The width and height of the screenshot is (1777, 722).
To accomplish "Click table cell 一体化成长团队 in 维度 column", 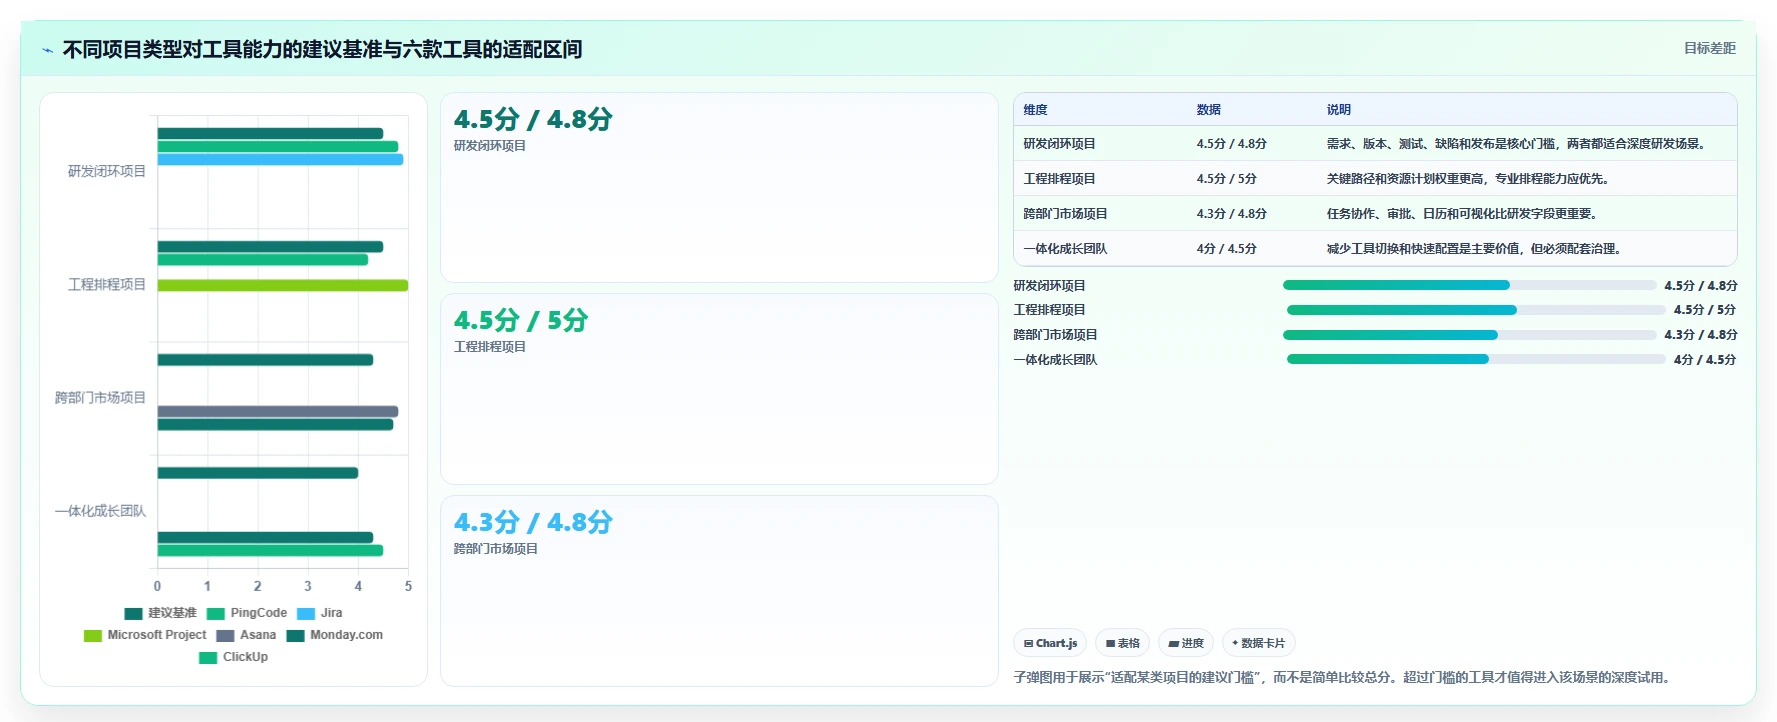I will coord(1065,249).
